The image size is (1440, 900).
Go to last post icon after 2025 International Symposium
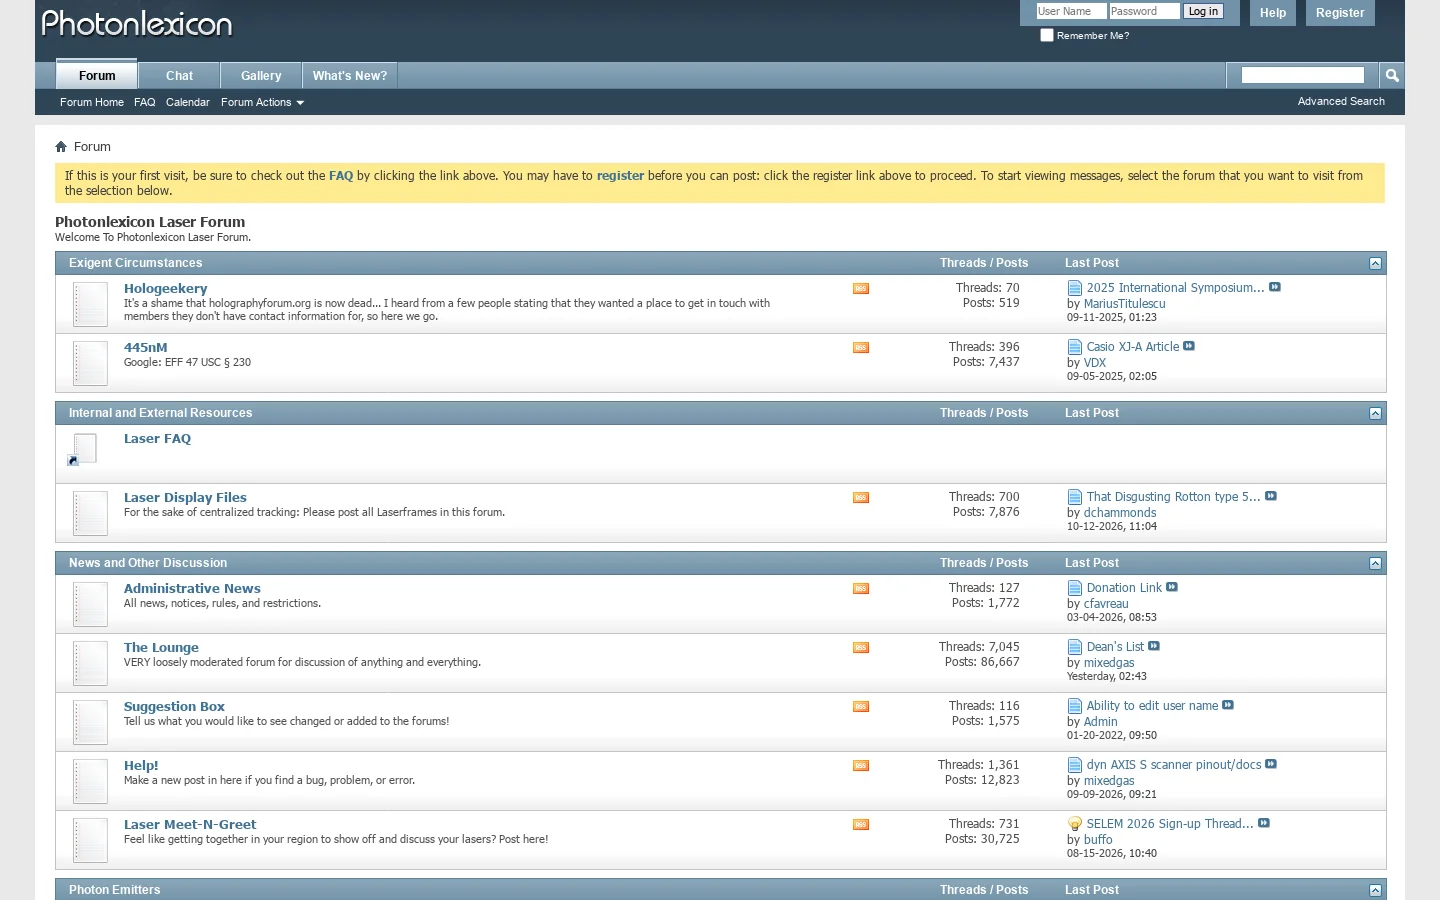tap(1275, 287)
